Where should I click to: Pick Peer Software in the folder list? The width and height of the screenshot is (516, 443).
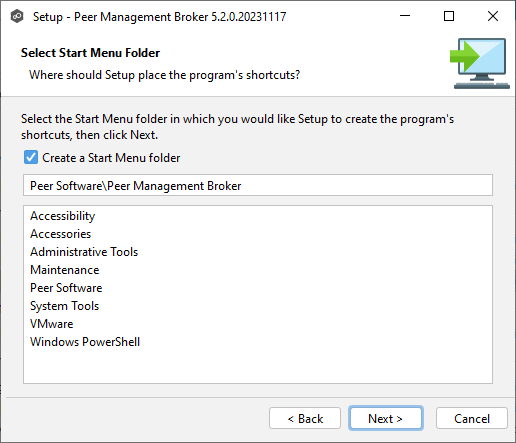pos(66,288)
